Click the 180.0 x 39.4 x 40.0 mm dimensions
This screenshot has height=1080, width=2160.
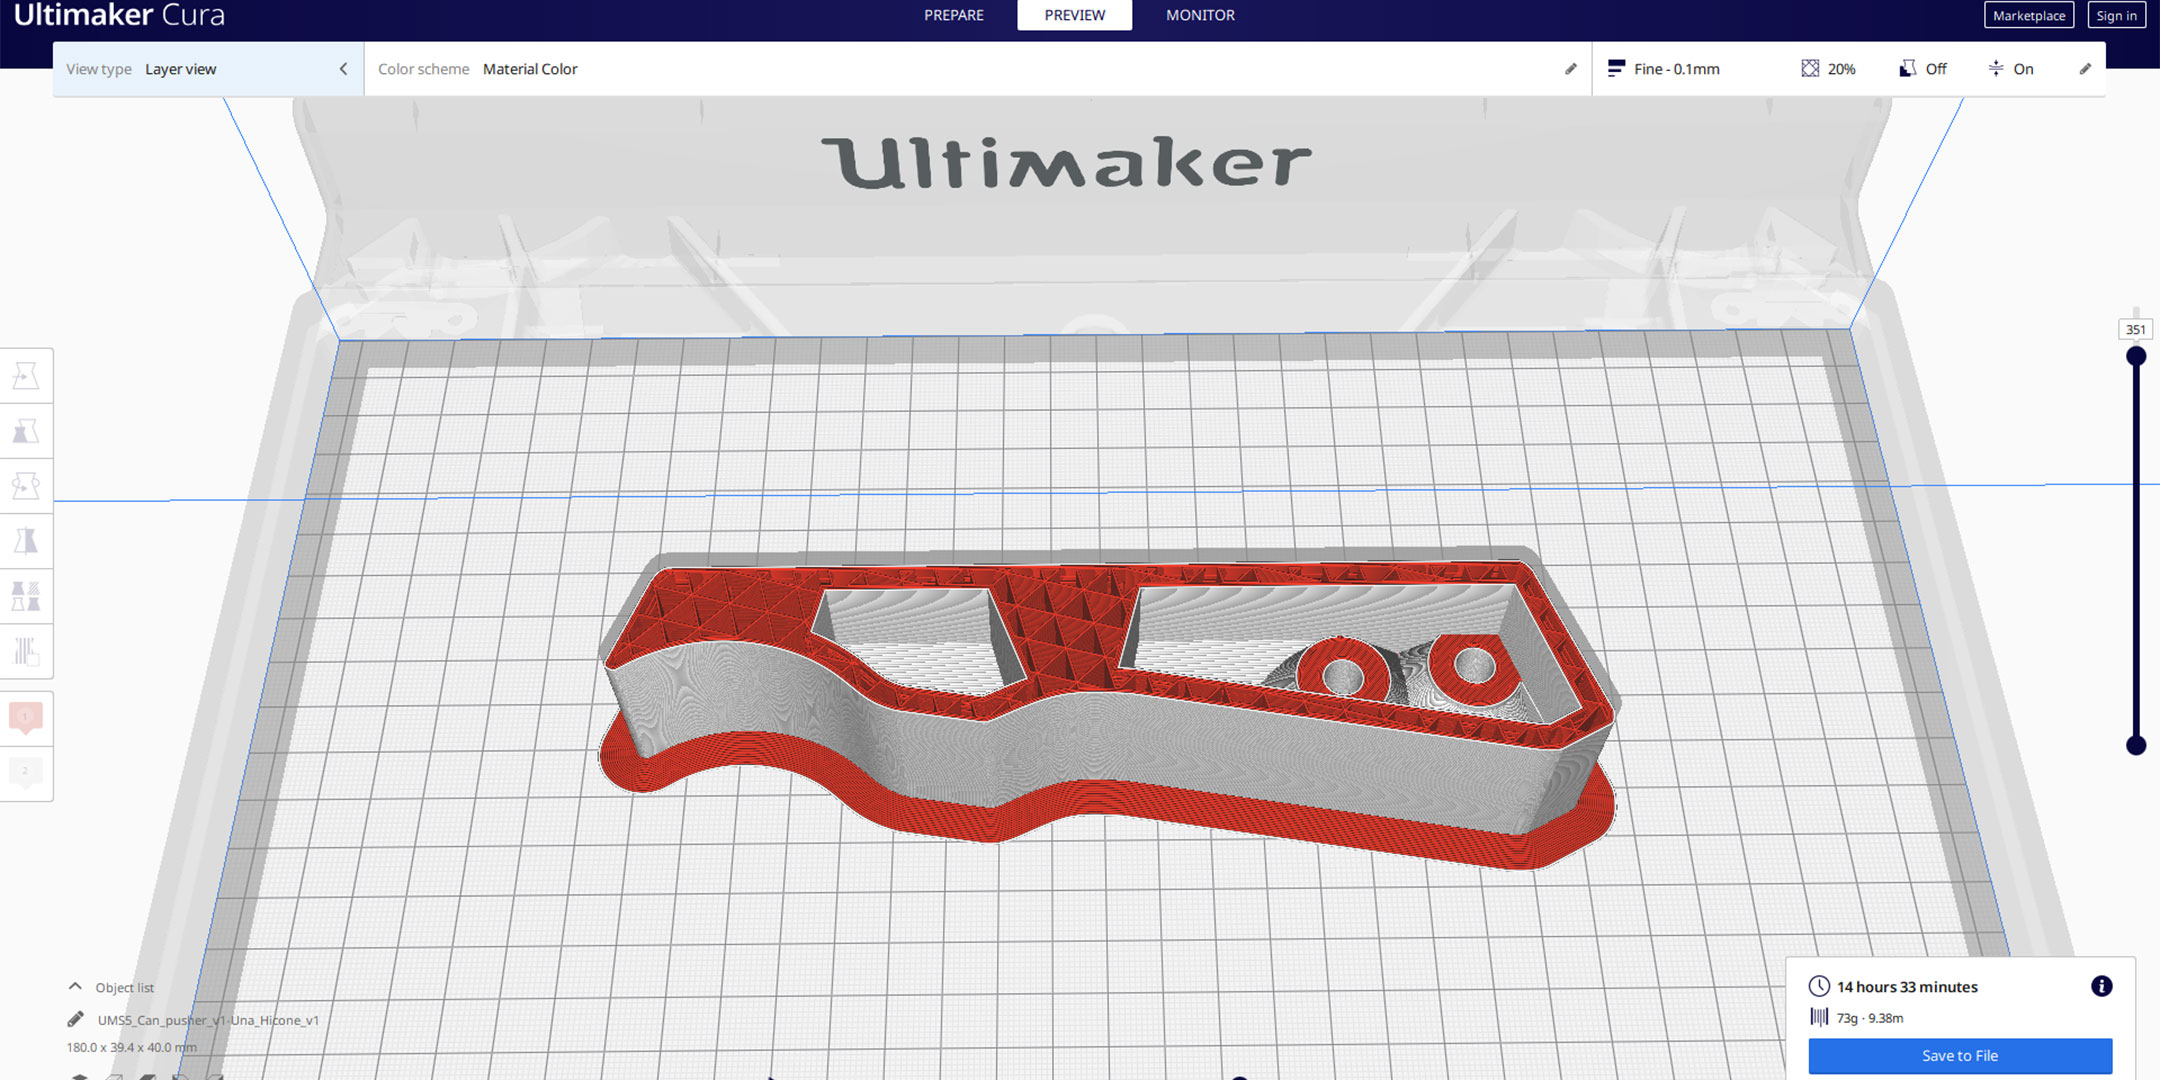point(132,1047)
